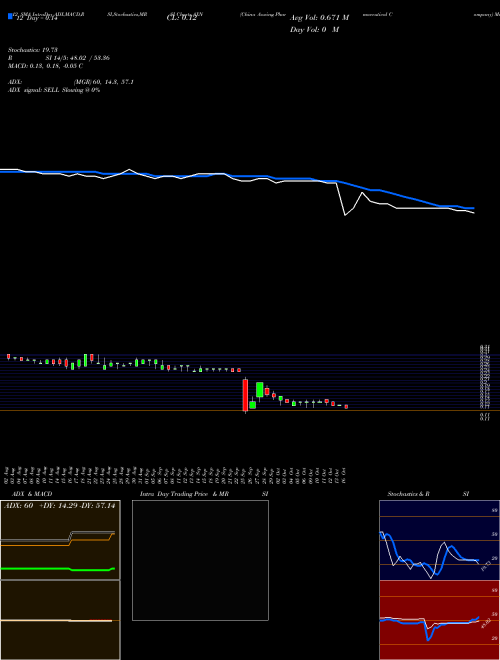Click the 'Stochastics: 19.73' reading
The height and width of the screenshot is (660, 500).
[32, 50]
